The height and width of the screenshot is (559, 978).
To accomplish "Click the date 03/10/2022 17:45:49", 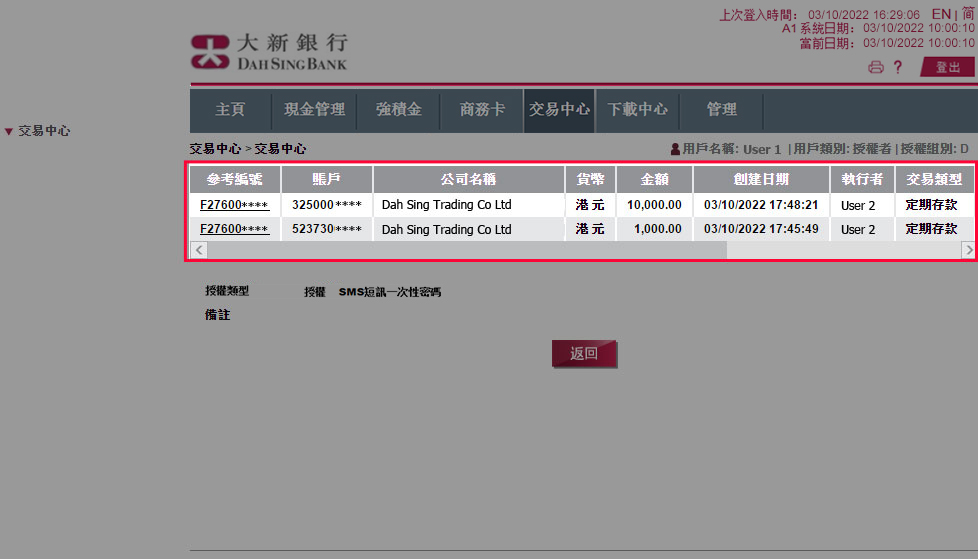I will 761,229.
